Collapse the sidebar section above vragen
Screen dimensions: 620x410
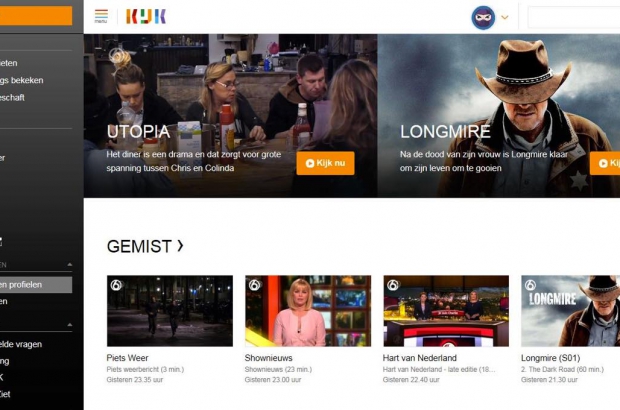[70, 325]
